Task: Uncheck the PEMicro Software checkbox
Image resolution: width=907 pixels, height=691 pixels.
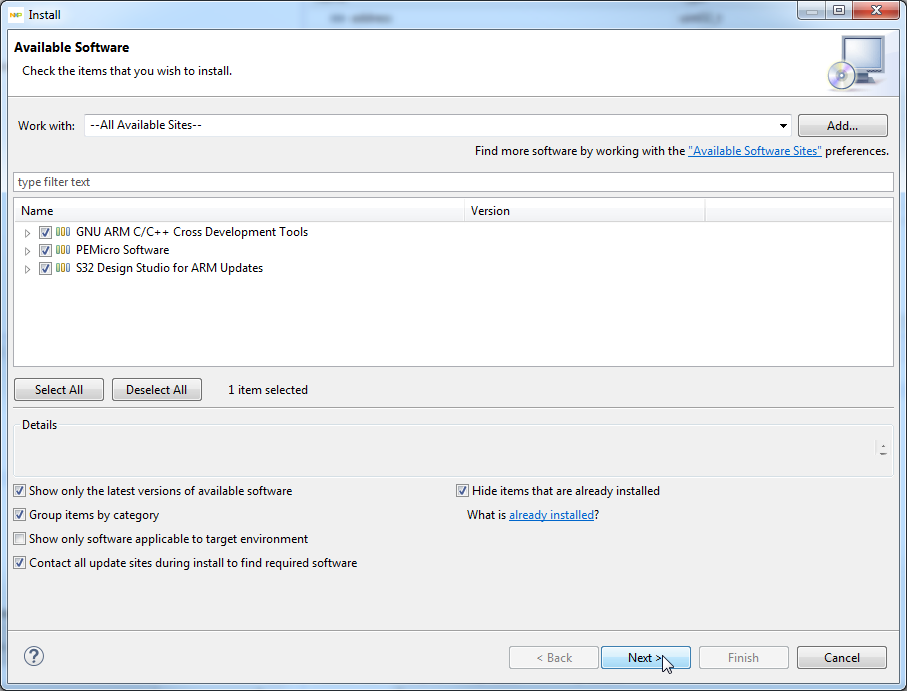Action: point(45,250)
